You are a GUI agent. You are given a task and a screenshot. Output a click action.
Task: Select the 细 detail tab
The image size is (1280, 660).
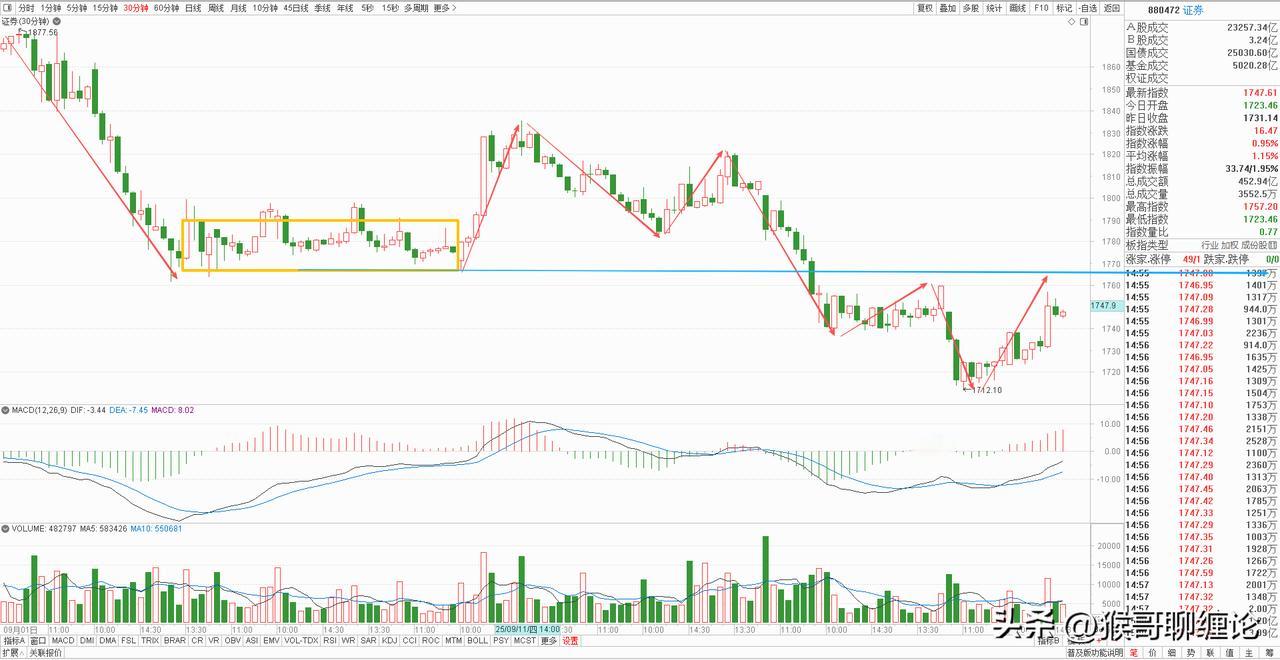click(1172, 653)
